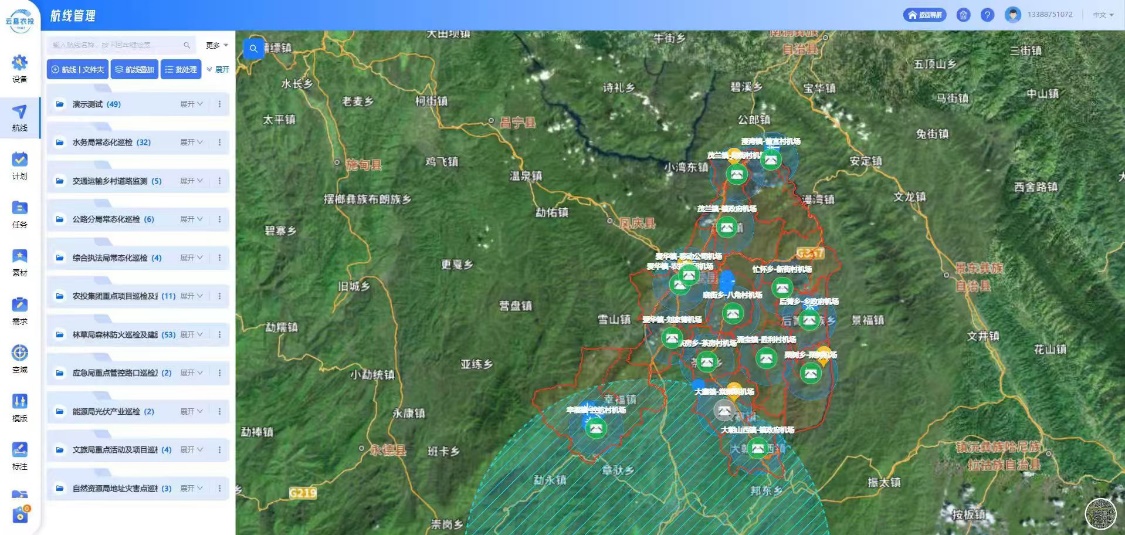Switch to the 需求 (requirements) sidebar tab
1125x535 pixels.
point(20,309)
